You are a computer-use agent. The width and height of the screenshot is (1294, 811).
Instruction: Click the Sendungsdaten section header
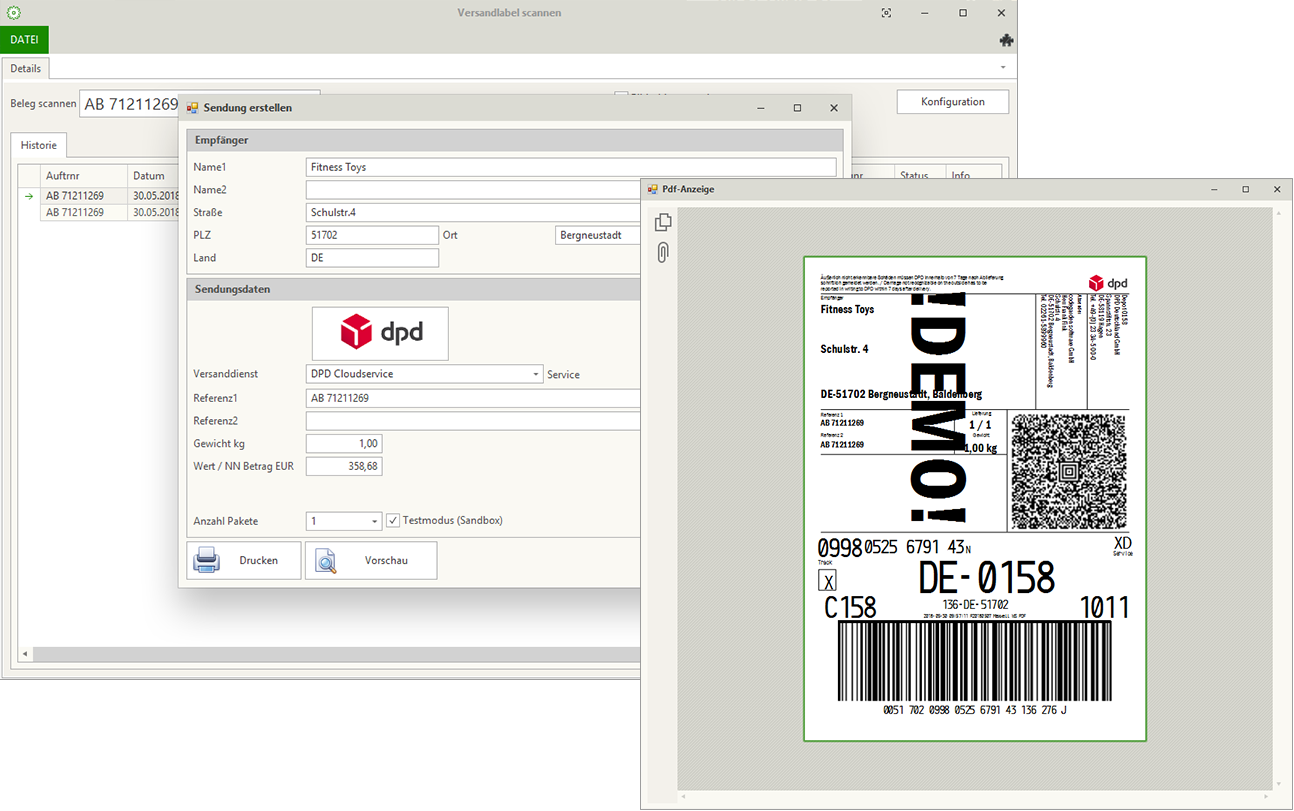pyautogui.click(x=413, y=289)
